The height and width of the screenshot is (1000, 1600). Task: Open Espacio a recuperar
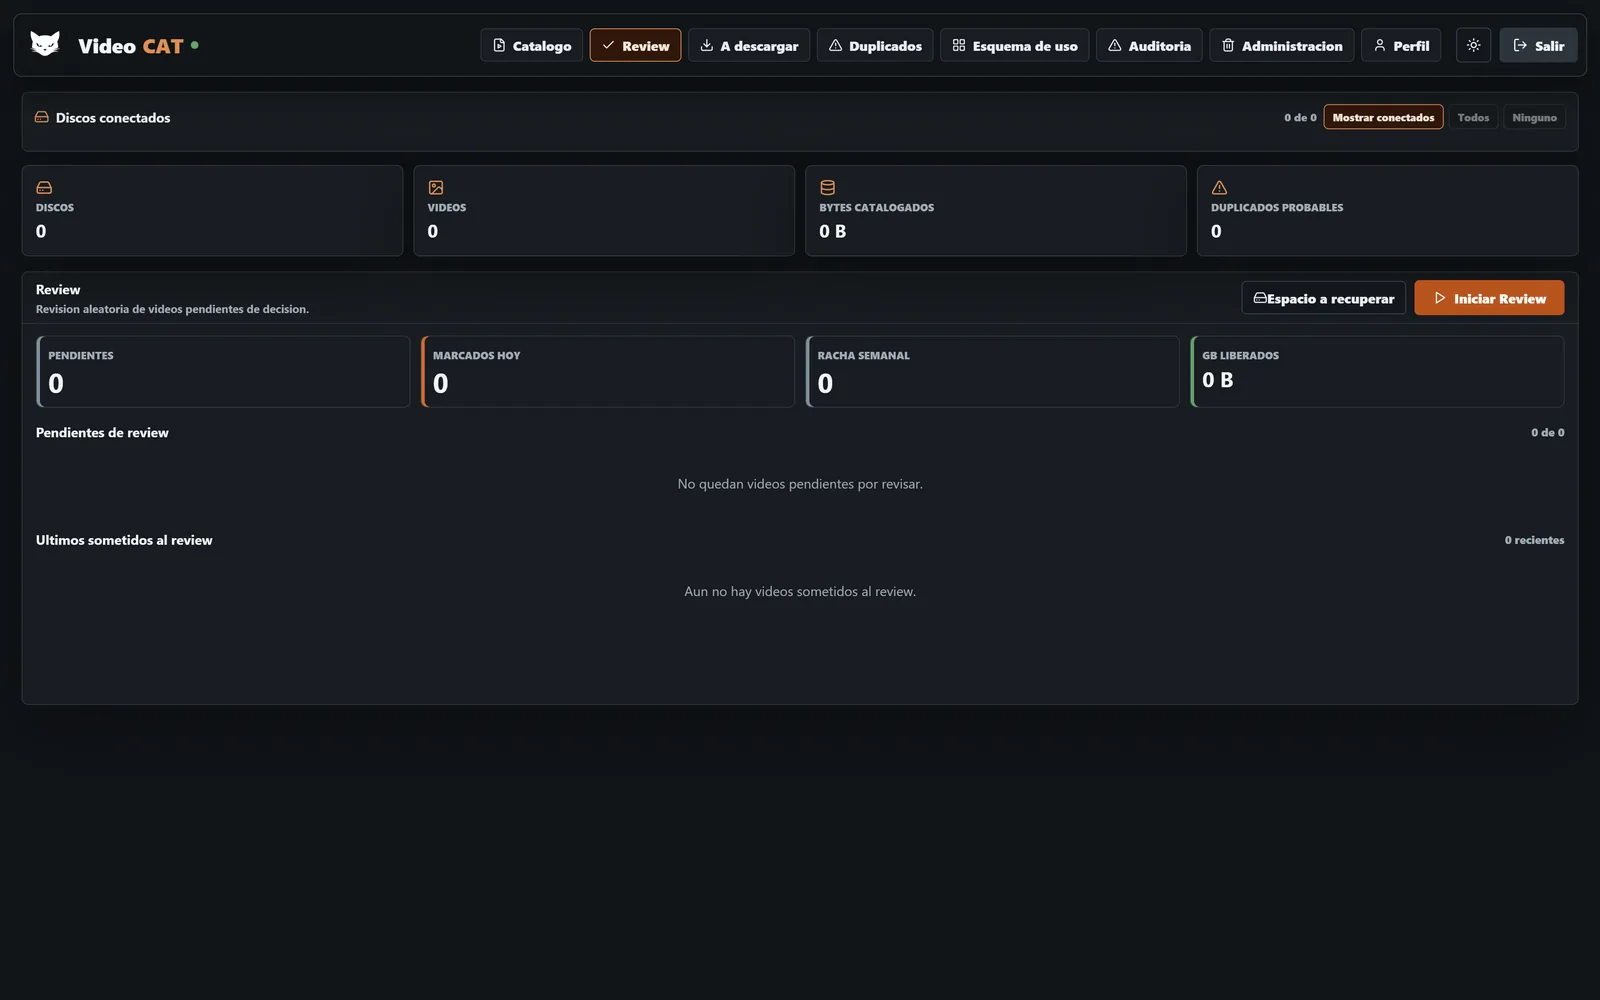click(1323, 298)
